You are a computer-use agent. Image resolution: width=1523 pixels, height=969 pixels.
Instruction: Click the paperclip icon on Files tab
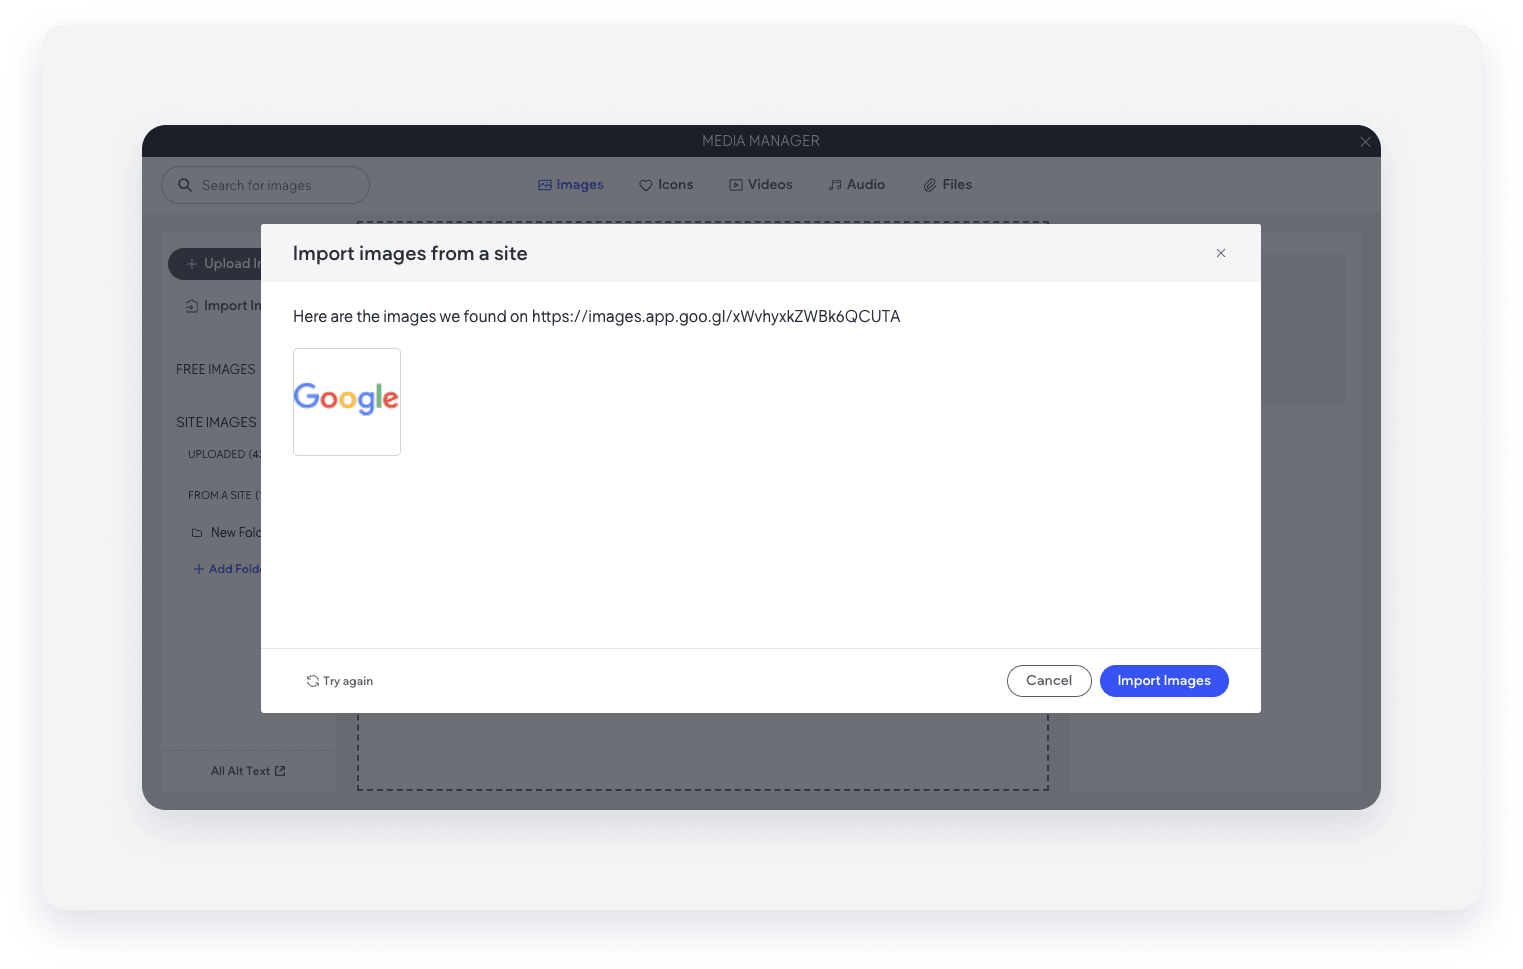click(x=930, y=185)
